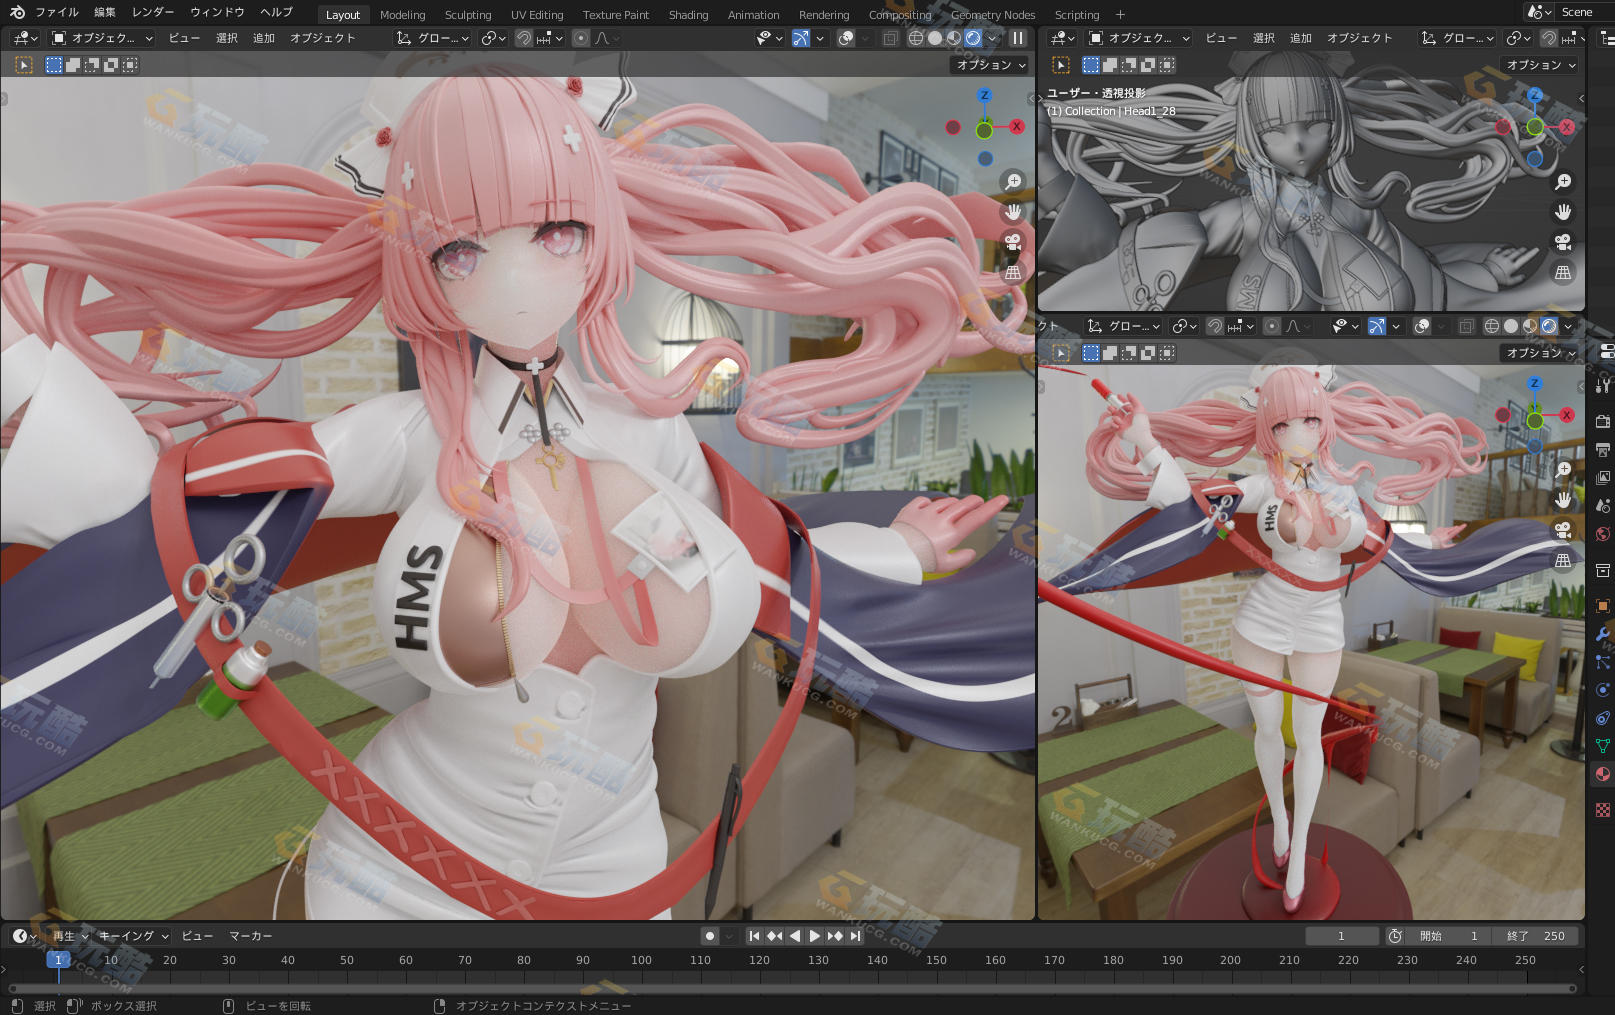Toggle gizmo display in the main viewport header
Screen dimensions: 1615x1015
pos(801,38)
